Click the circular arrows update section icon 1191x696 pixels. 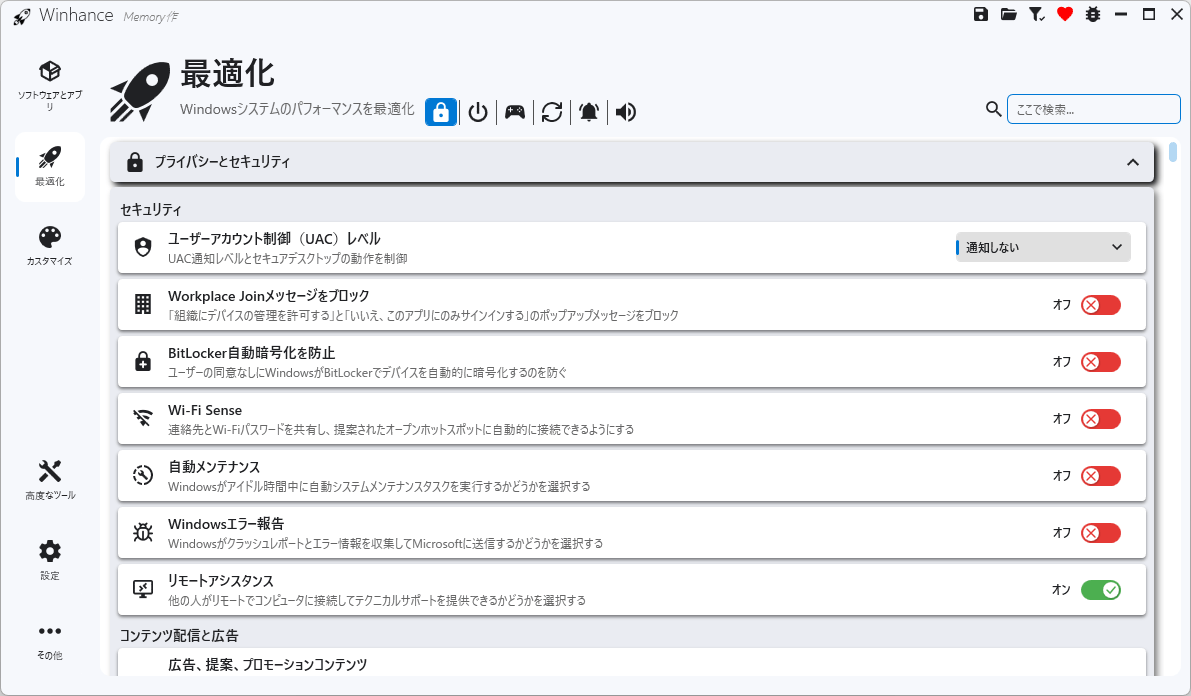point(552,112)
